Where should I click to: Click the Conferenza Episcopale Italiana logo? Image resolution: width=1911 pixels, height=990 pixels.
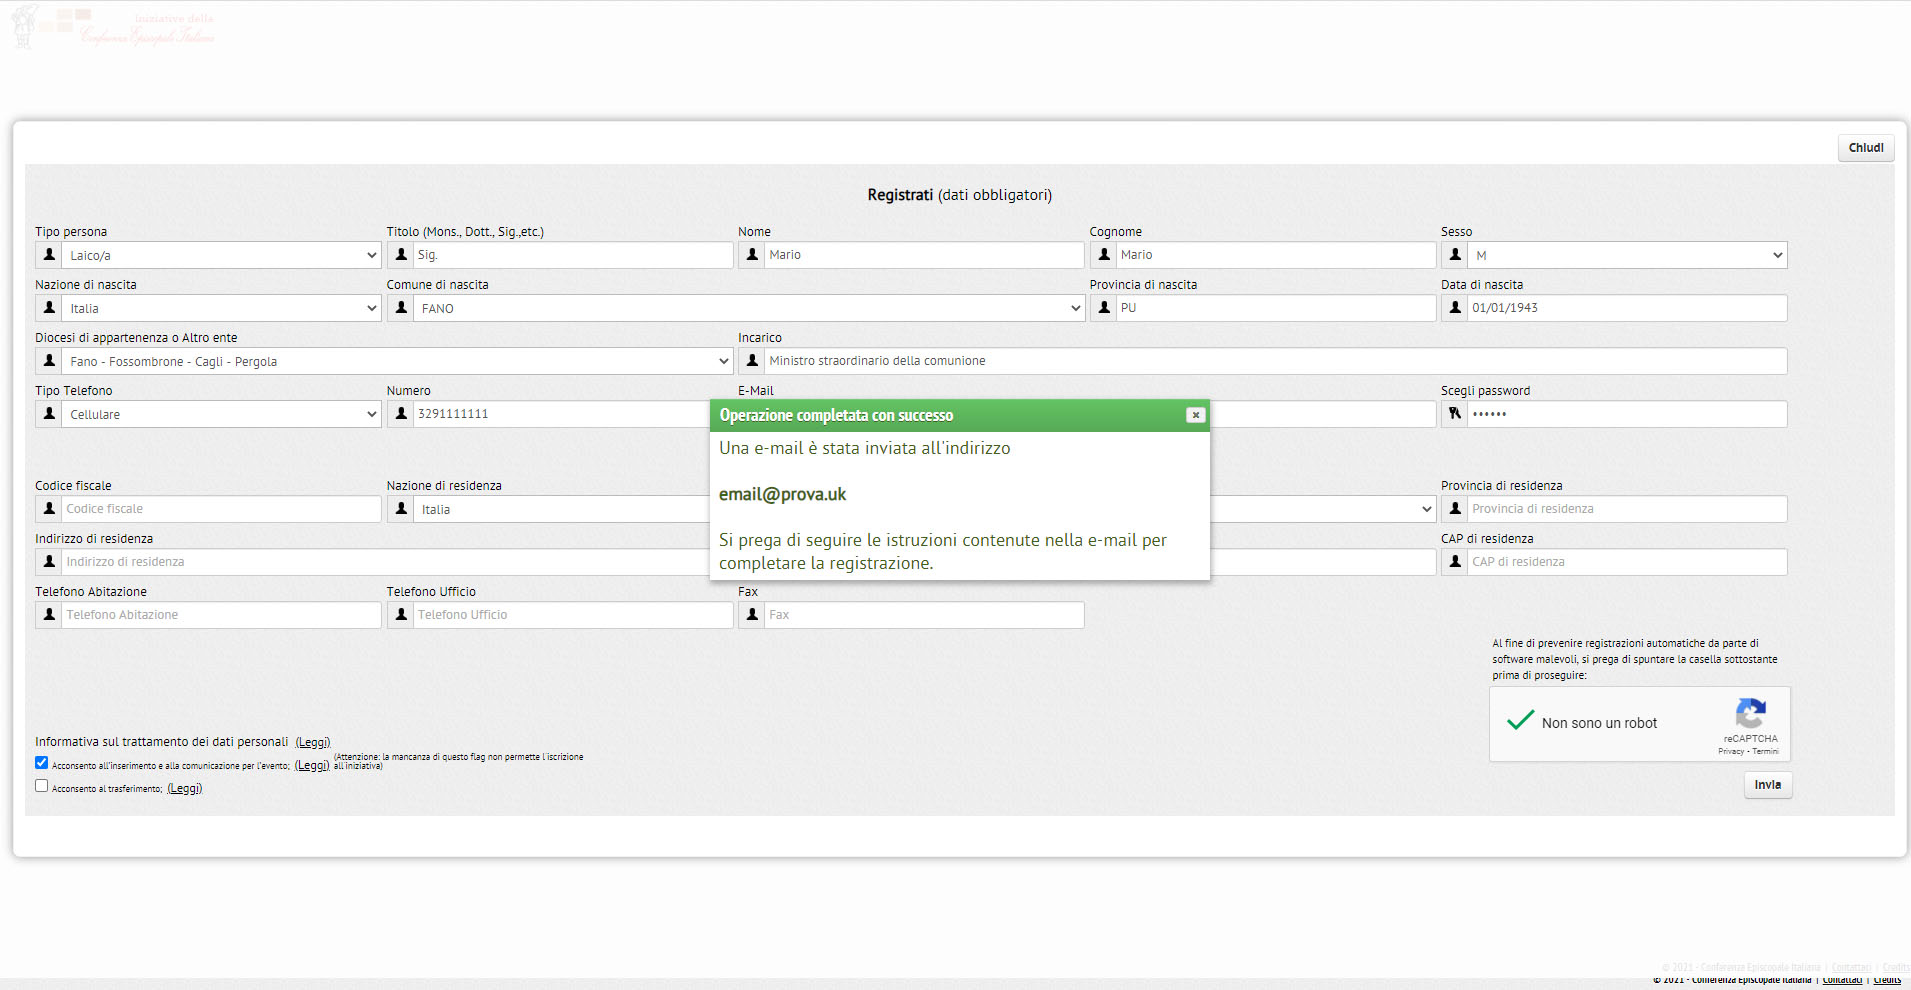point(113,28)
